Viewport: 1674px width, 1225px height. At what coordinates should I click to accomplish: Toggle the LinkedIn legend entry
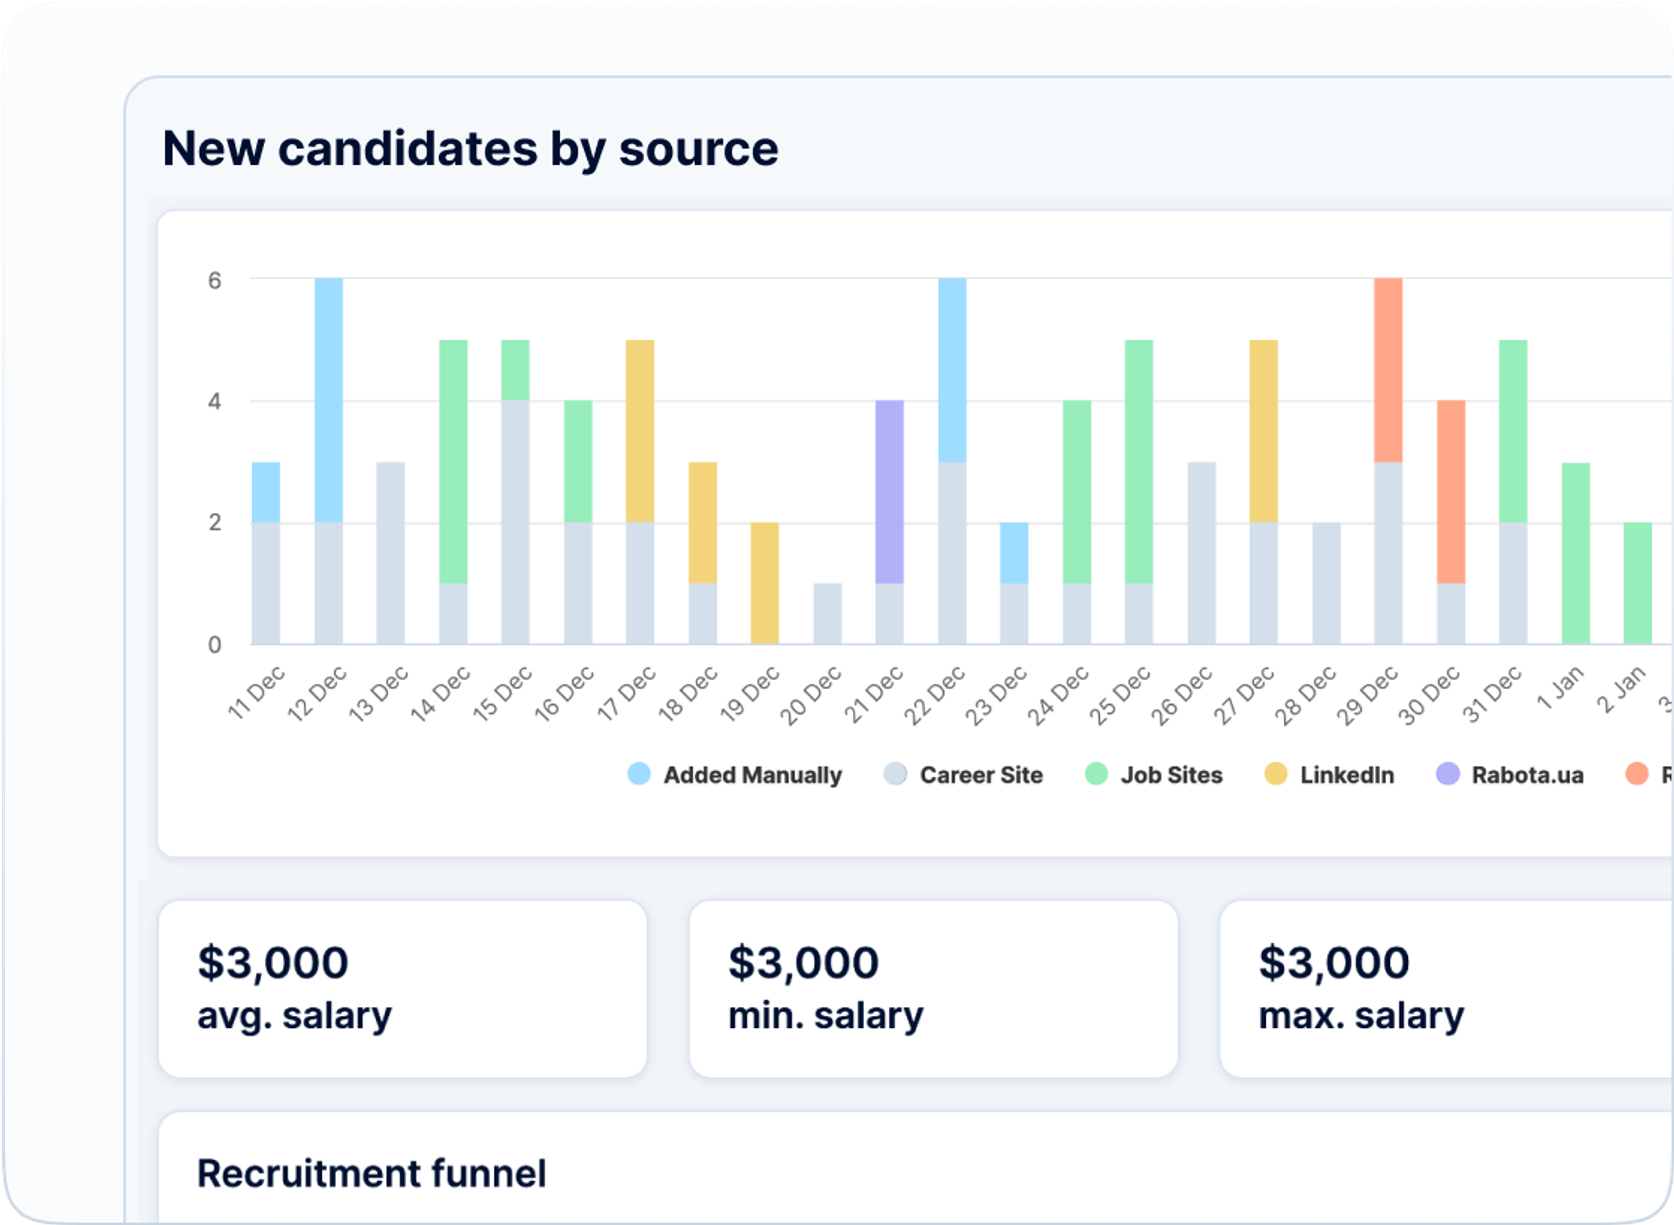[1329, 775]
